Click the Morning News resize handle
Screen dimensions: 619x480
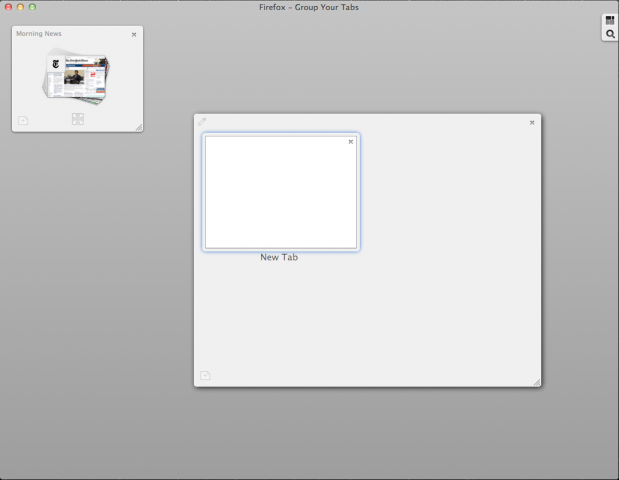tap(138, 127)
